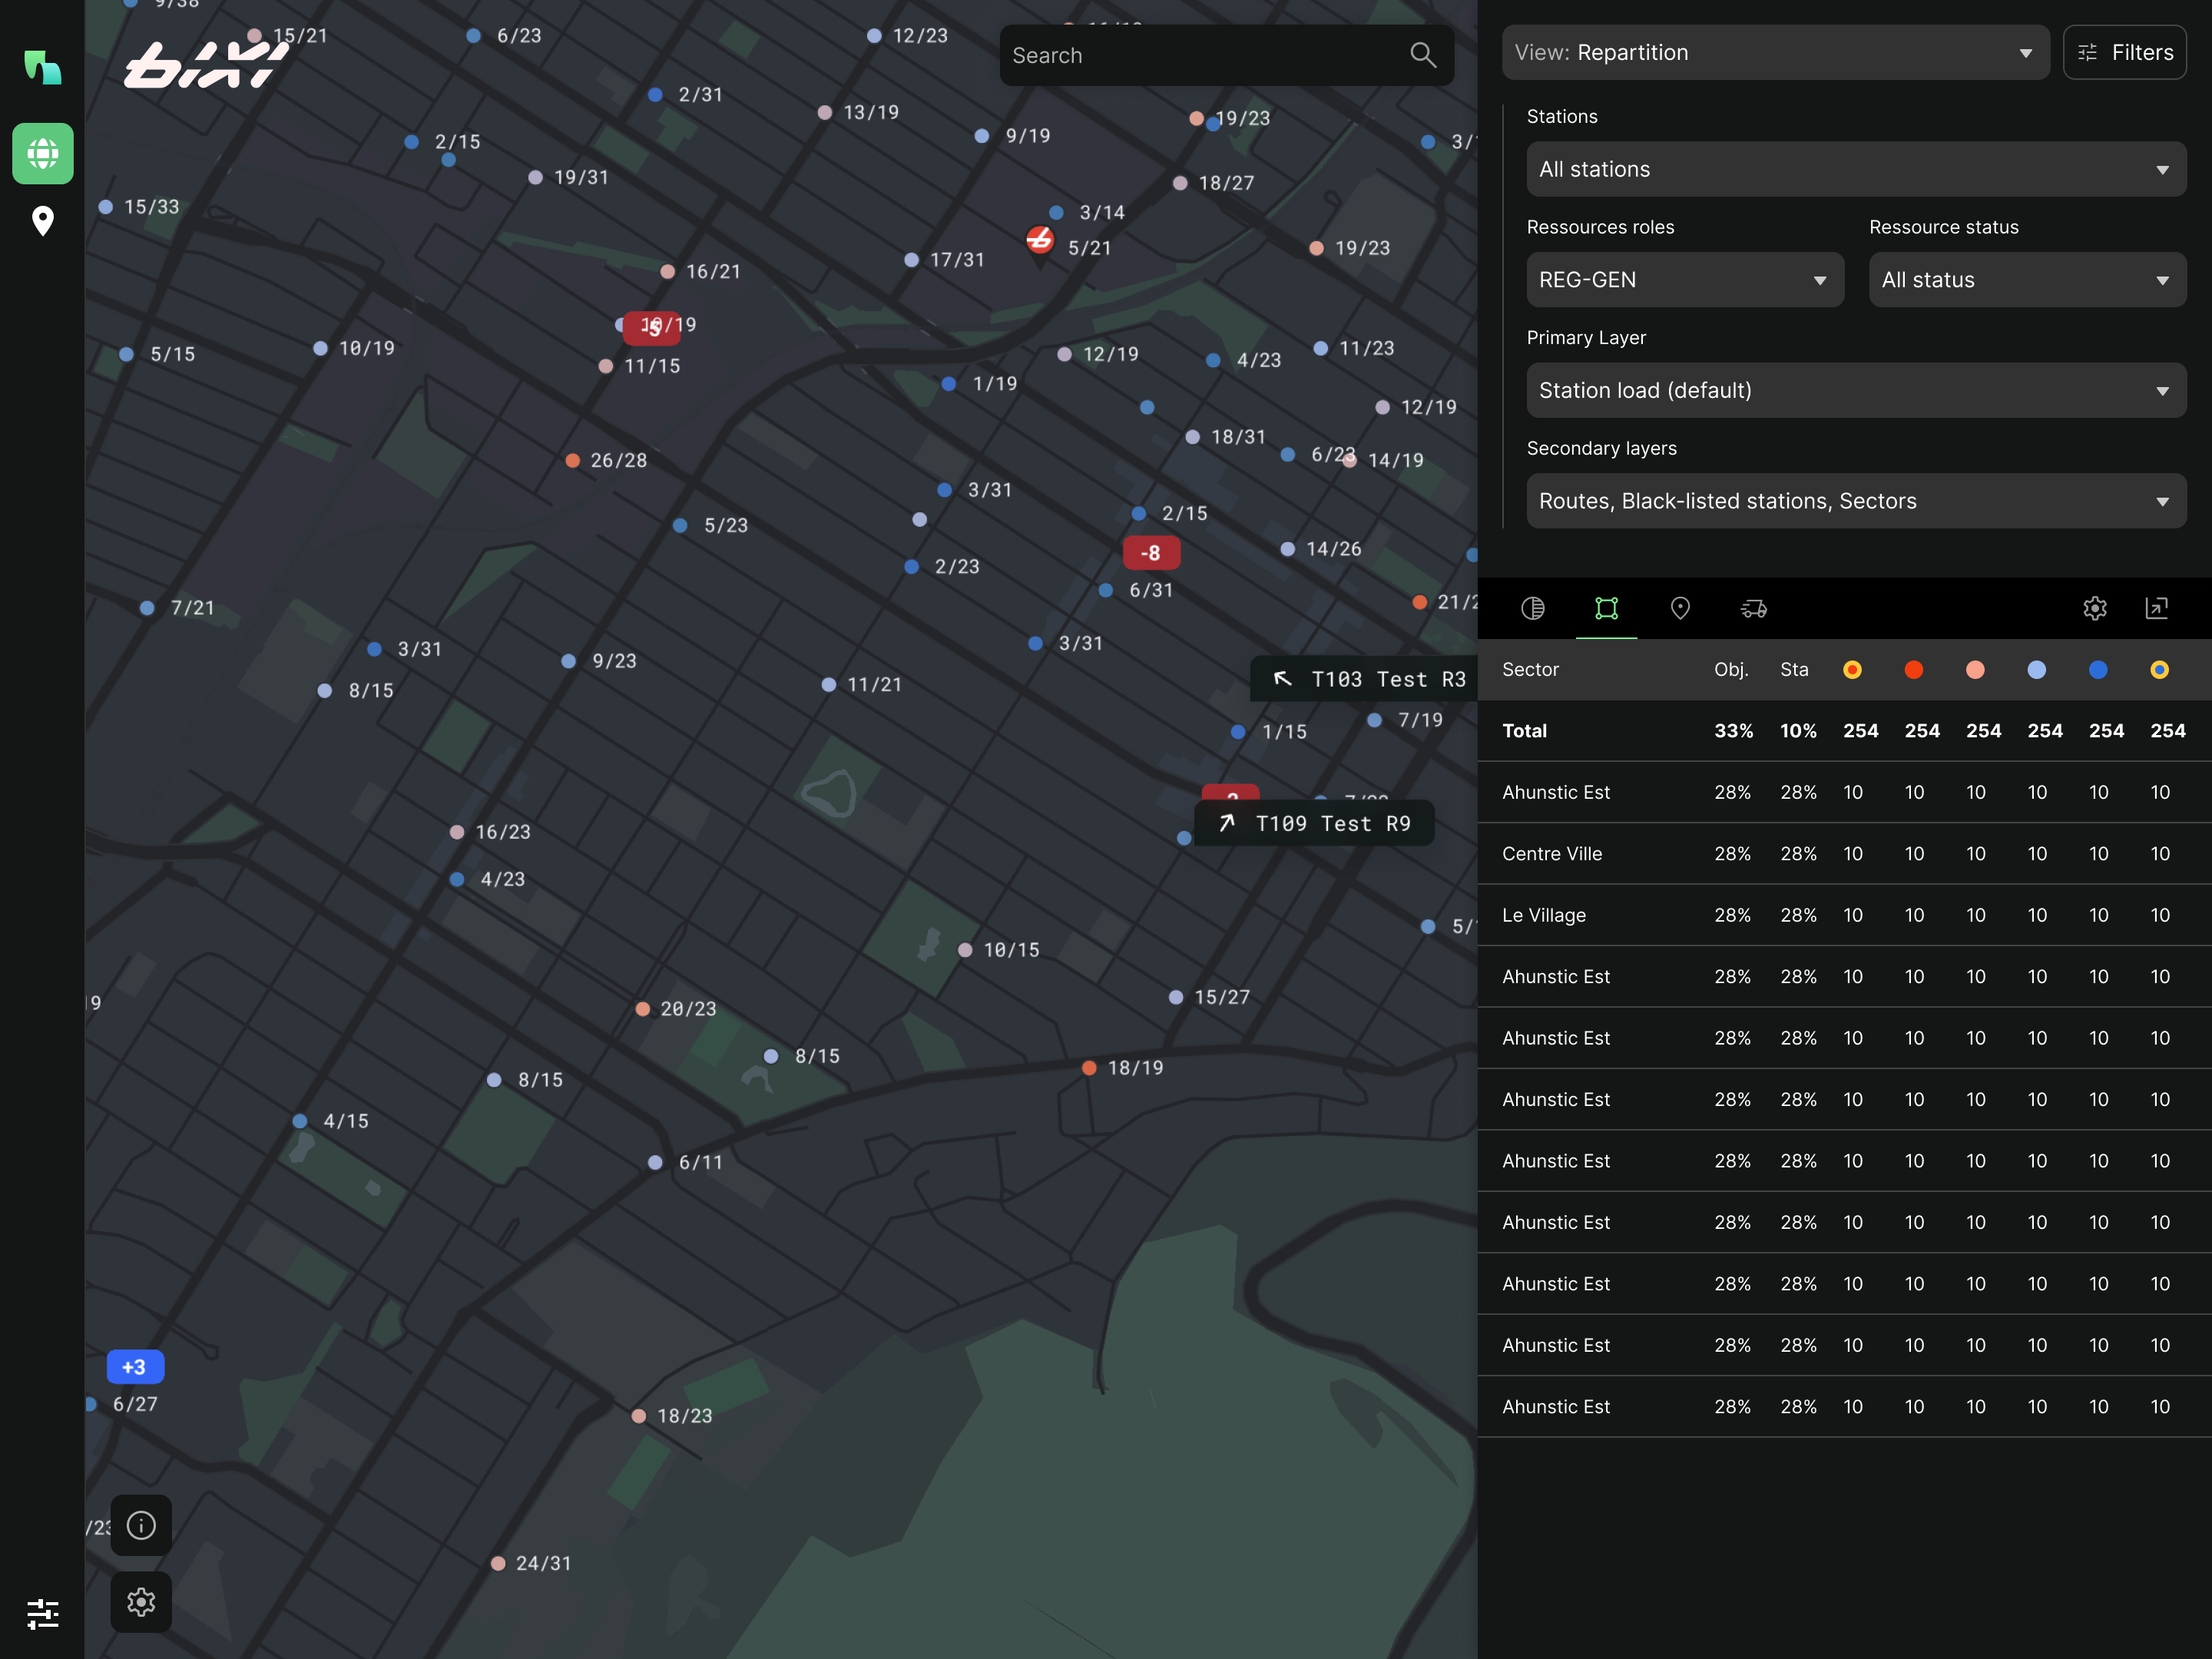2212x1659 pixels.
Task: Click the Search input field
Action: coord(1226,55)
